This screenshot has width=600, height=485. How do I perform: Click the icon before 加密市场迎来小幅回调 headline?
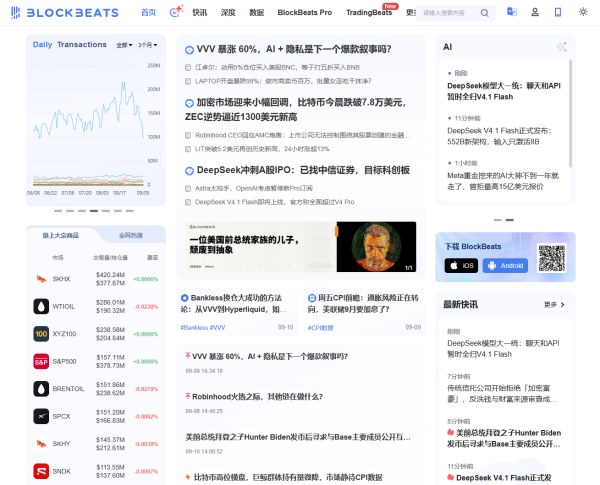tap(189, 103)
